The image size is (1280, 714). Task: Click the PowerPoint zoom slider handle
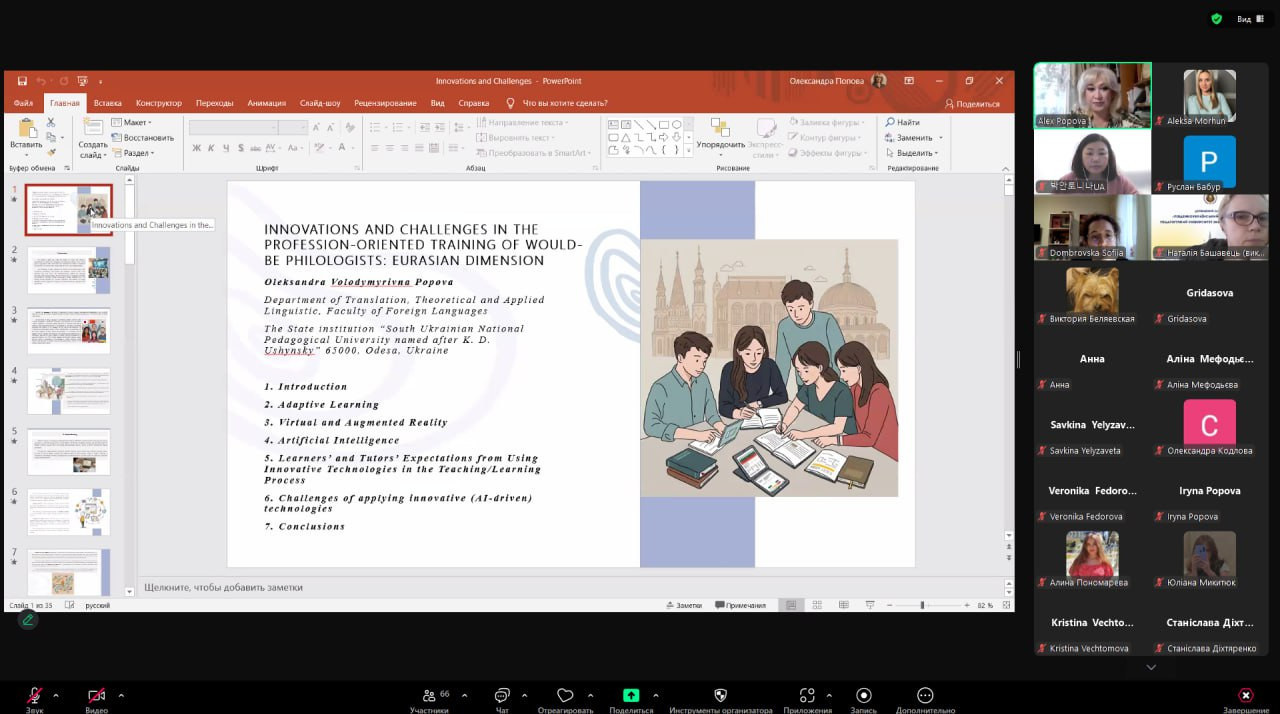point(922,605)
